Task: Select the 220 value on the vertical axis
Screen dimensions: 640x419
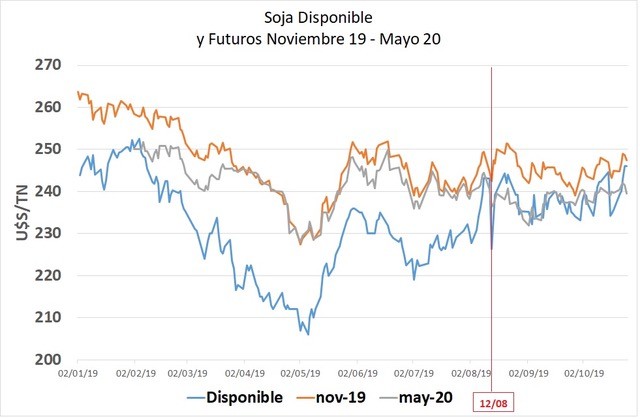Action: (x=49, y=275)
